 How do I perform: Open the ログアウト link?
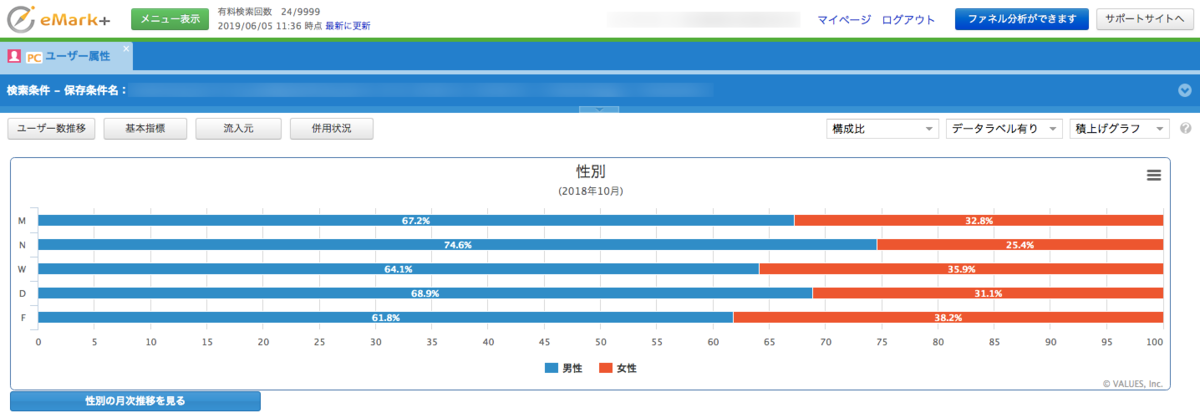click(908, 19)
